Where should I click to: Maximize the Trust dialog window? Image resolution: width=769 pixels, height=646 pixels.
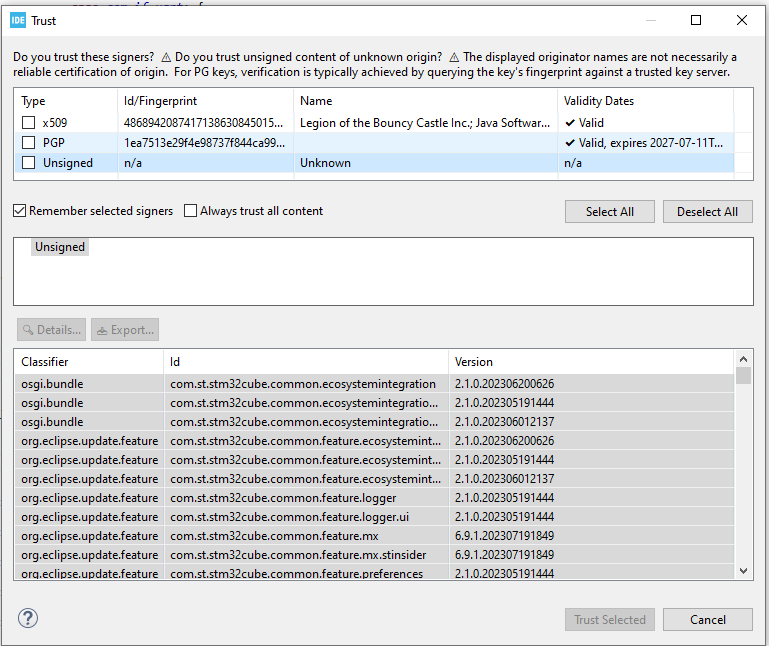pos(696,20)
